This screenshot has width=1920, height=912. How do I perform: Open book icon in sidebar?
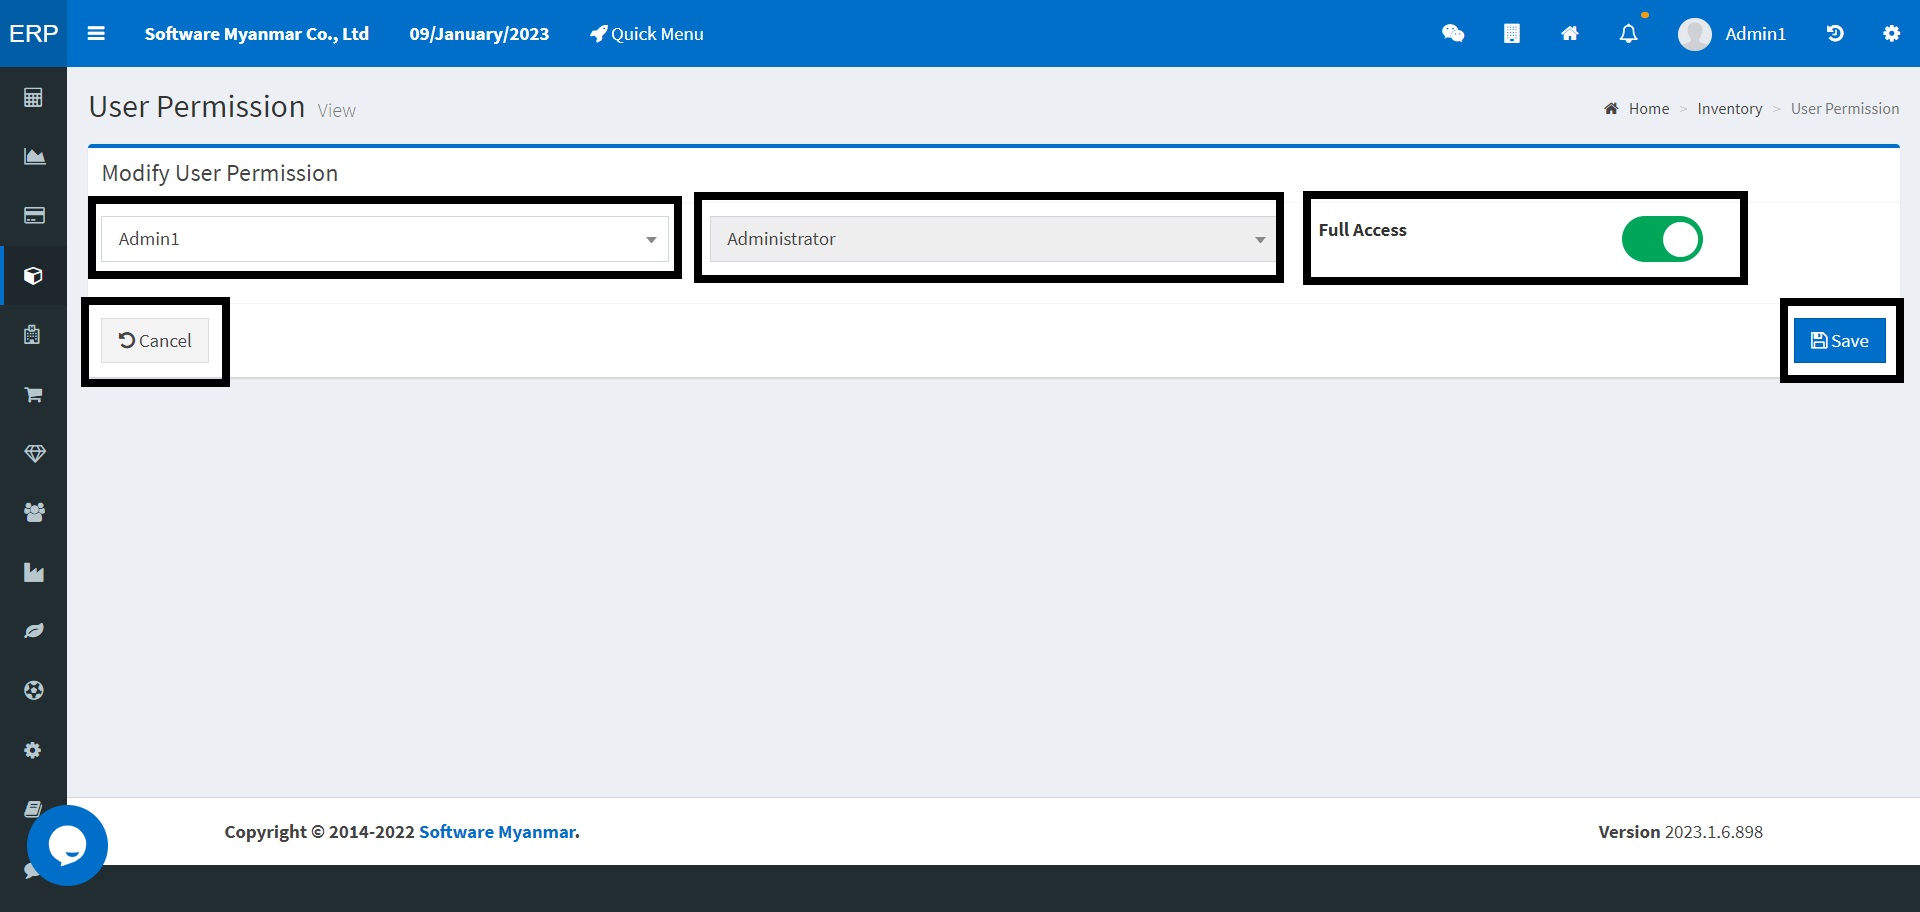[33, 808]
